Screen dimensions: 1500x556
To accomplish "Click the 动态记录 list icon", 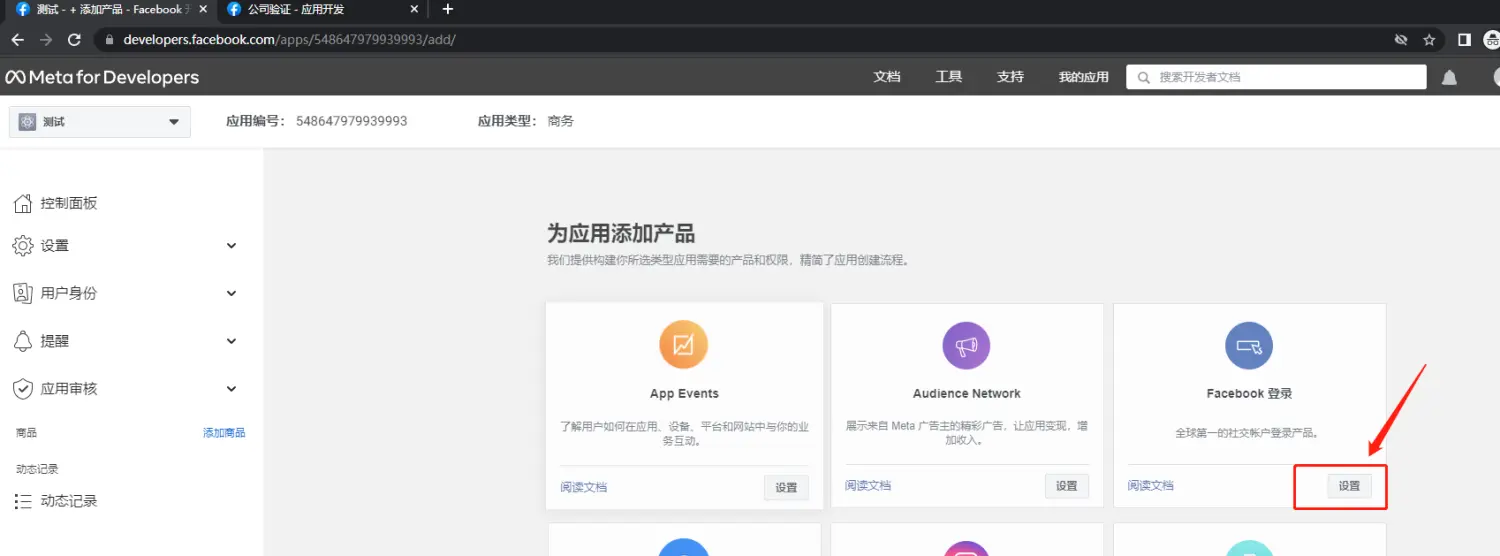I will coord(23,501).
